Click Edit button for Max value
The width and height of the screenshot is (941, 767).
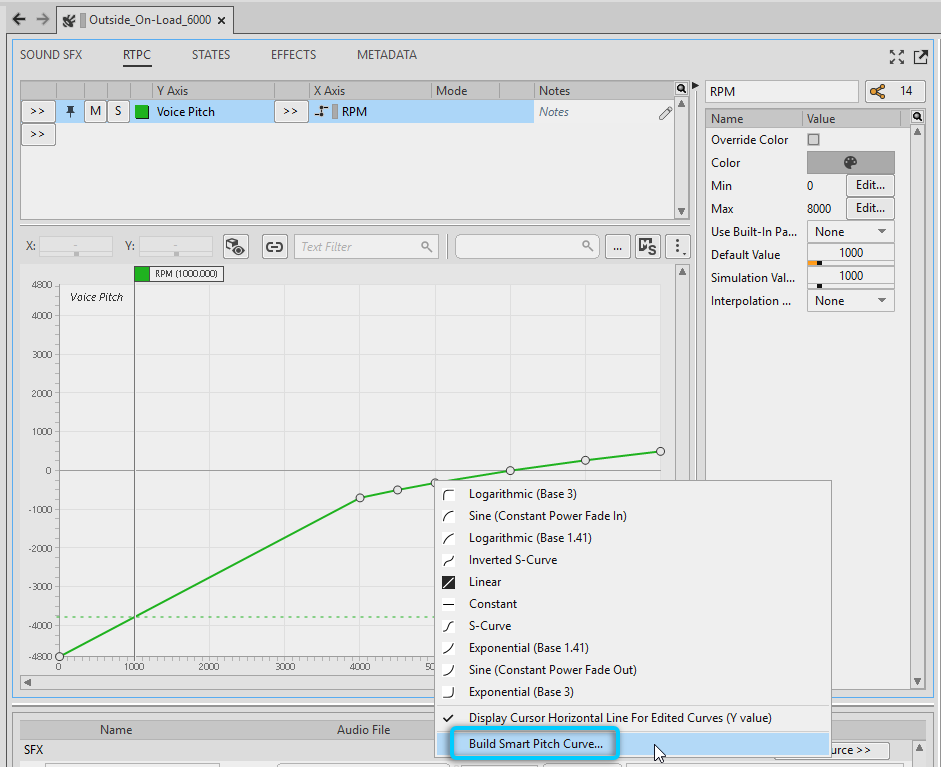click(869, 209)
